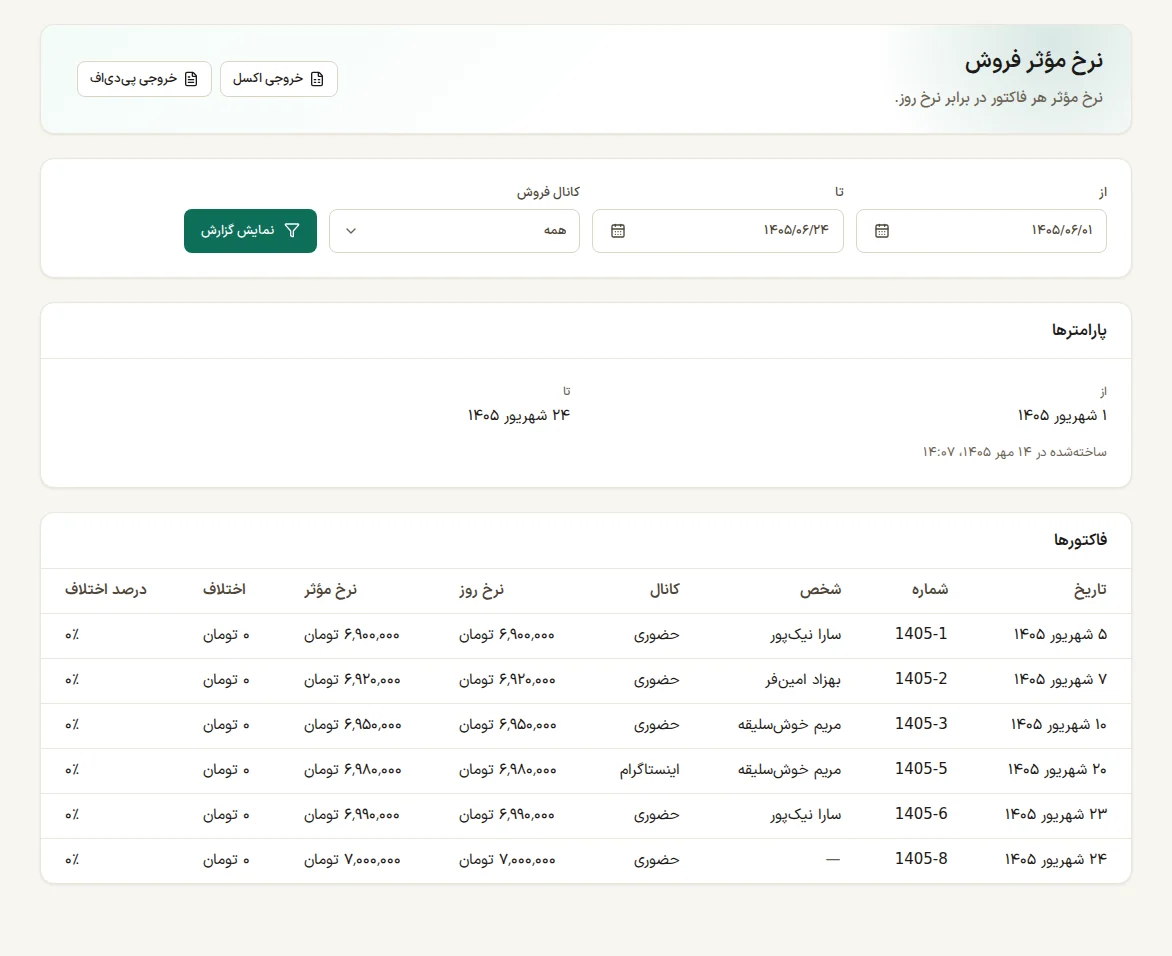
Task: Click سارا نیک‌پور in invoice 1405-6 row
Action: point(806,814)
